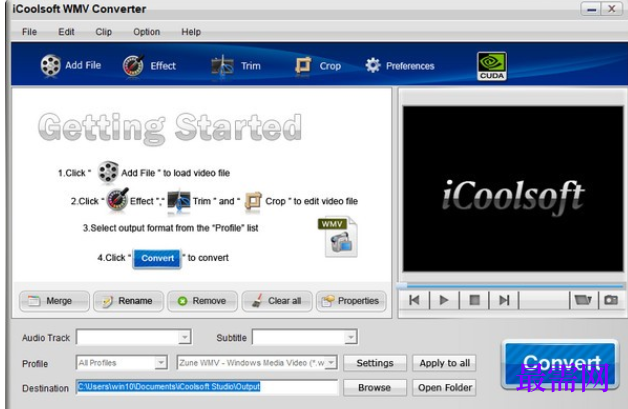This screenshot has height=409, width=628.
Task: Open the Effect tool in toolbar
Action: click(x=149, y=66)
